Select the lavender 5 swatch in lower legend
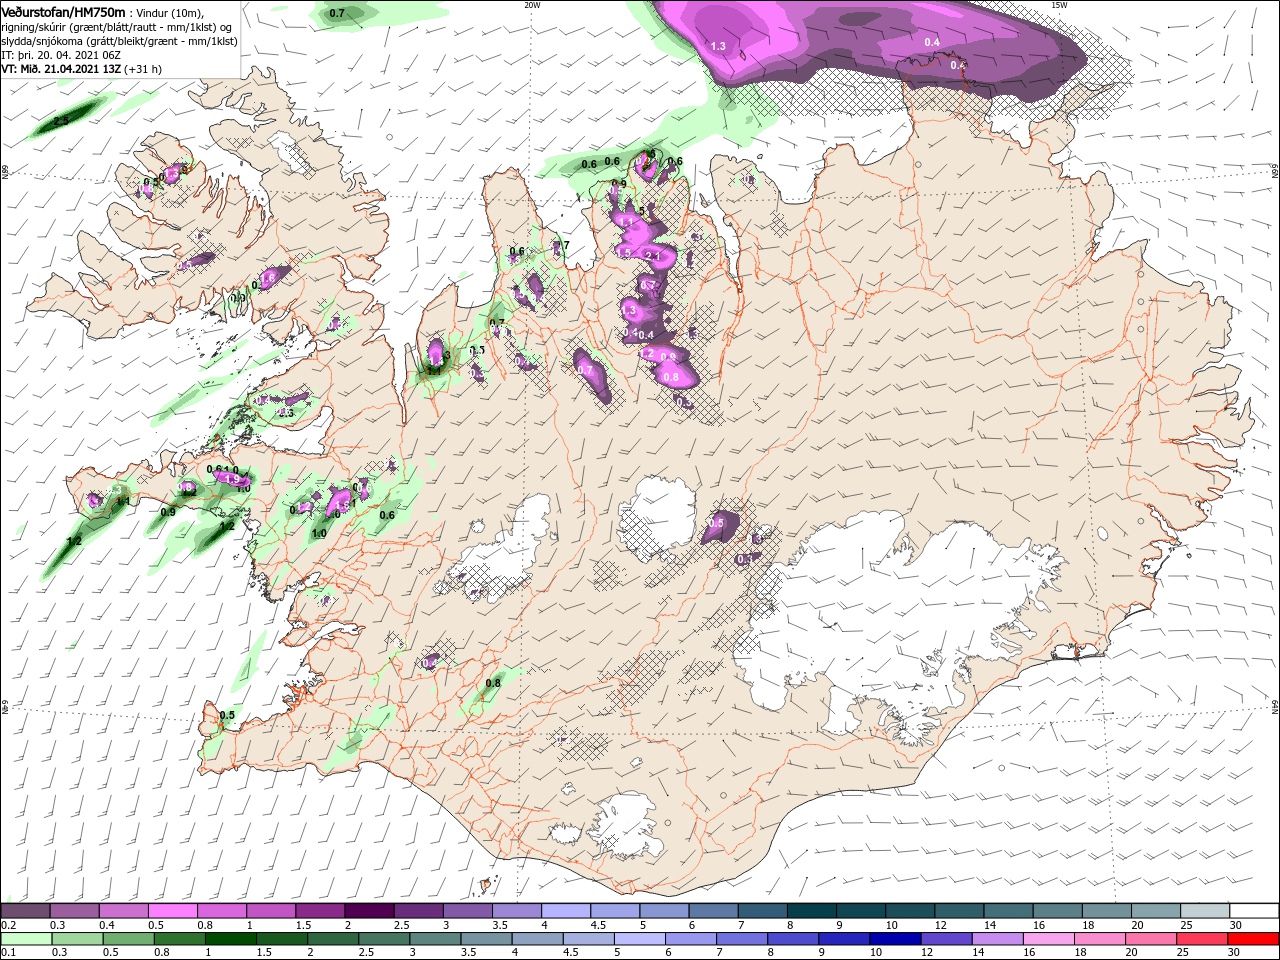 tap(639, 939)
